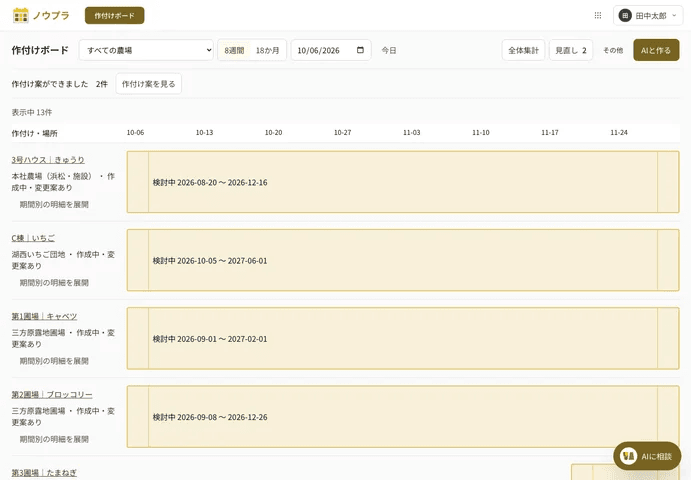Switch to 18か月 view
This screenshot has height=480, width=691.
coord(267,50)
